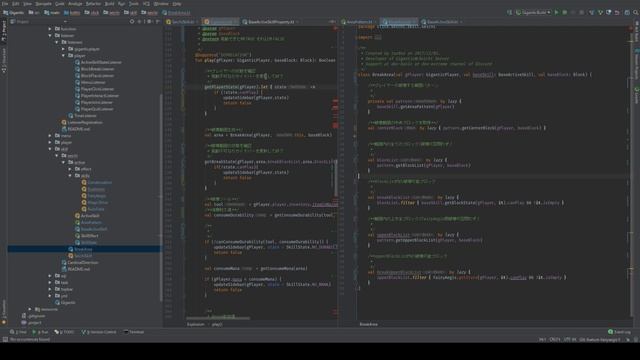
Task: Open the VCS menu
Action: (x=146, y=4)
